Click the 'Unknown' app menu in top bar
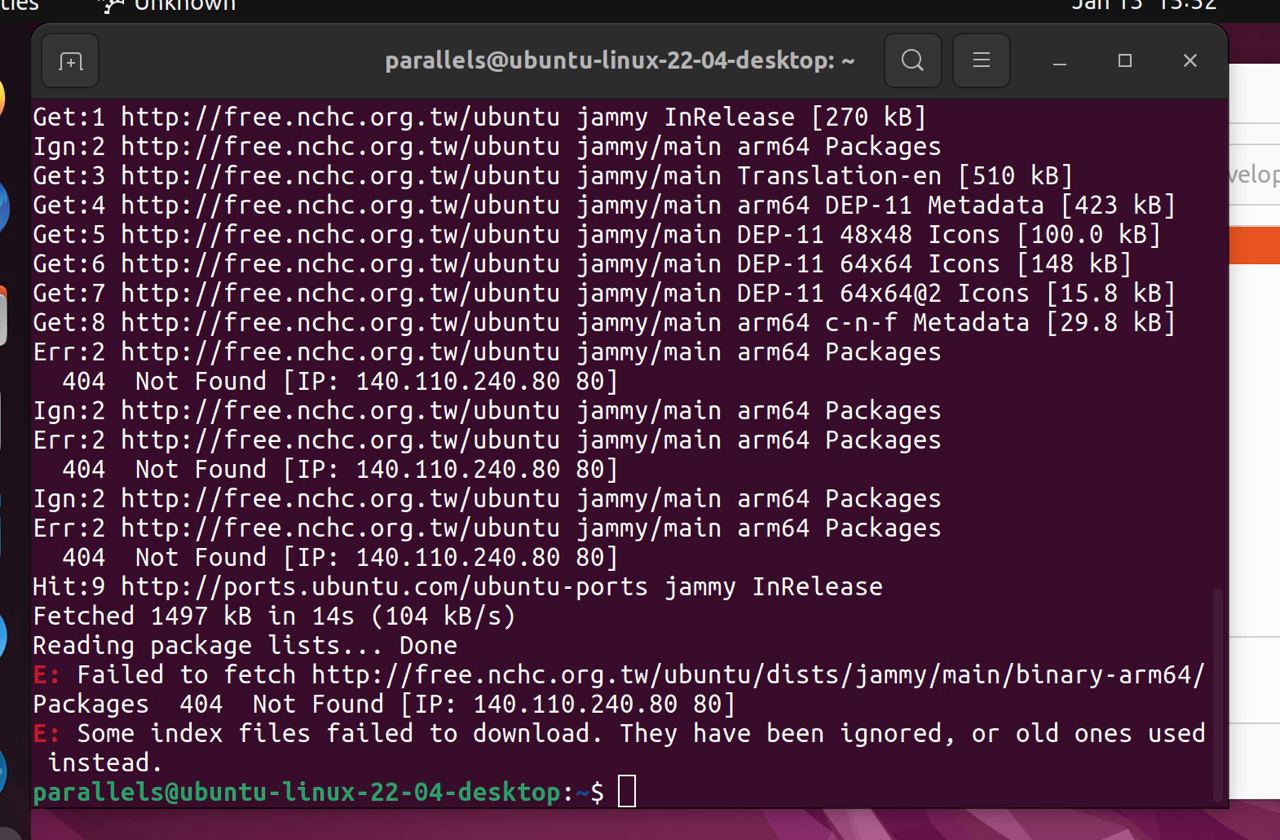 click(170, 5)
